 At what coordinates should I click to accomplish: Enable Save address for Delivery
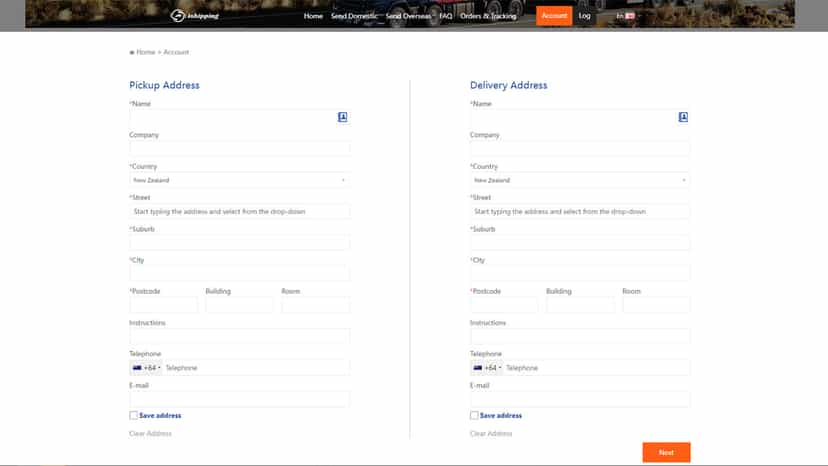pyautogui.click(x=474, y=415)
